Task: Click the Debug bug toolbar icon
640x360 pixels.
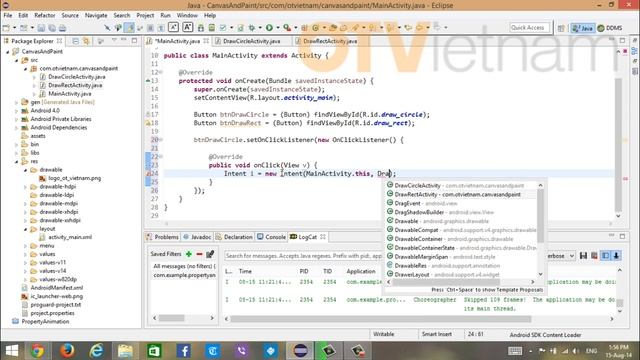Action: pyautogui.click(x=252, y=28)
